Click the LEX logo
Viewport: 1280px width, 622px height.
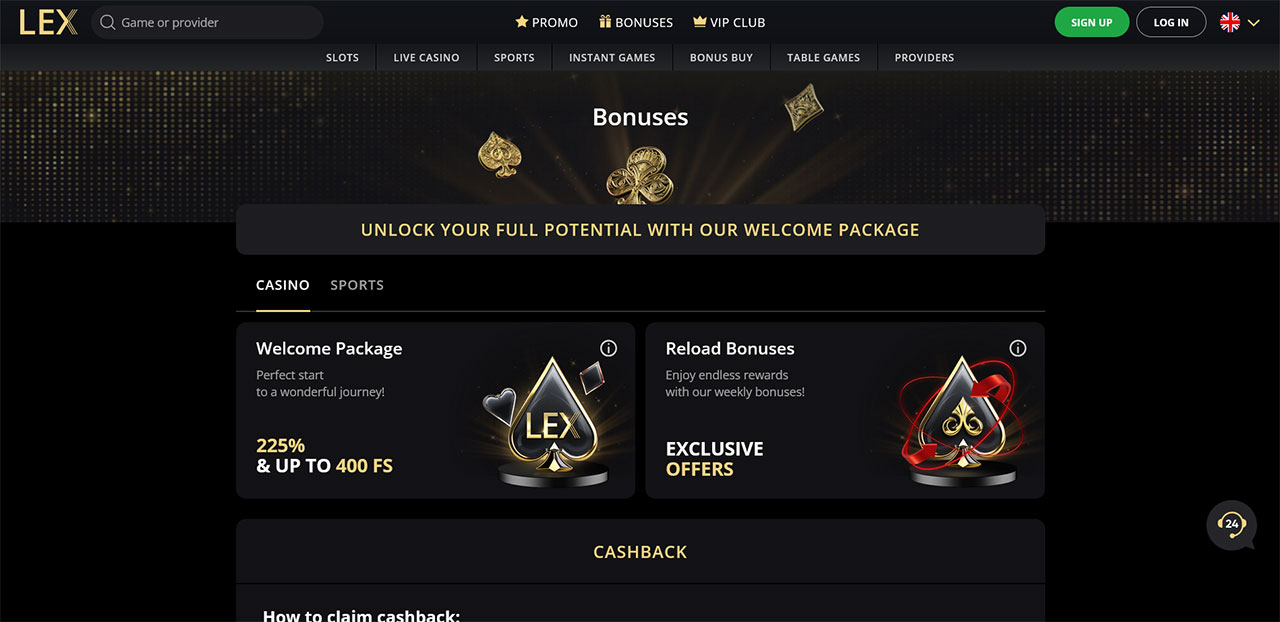pos(48,22)
